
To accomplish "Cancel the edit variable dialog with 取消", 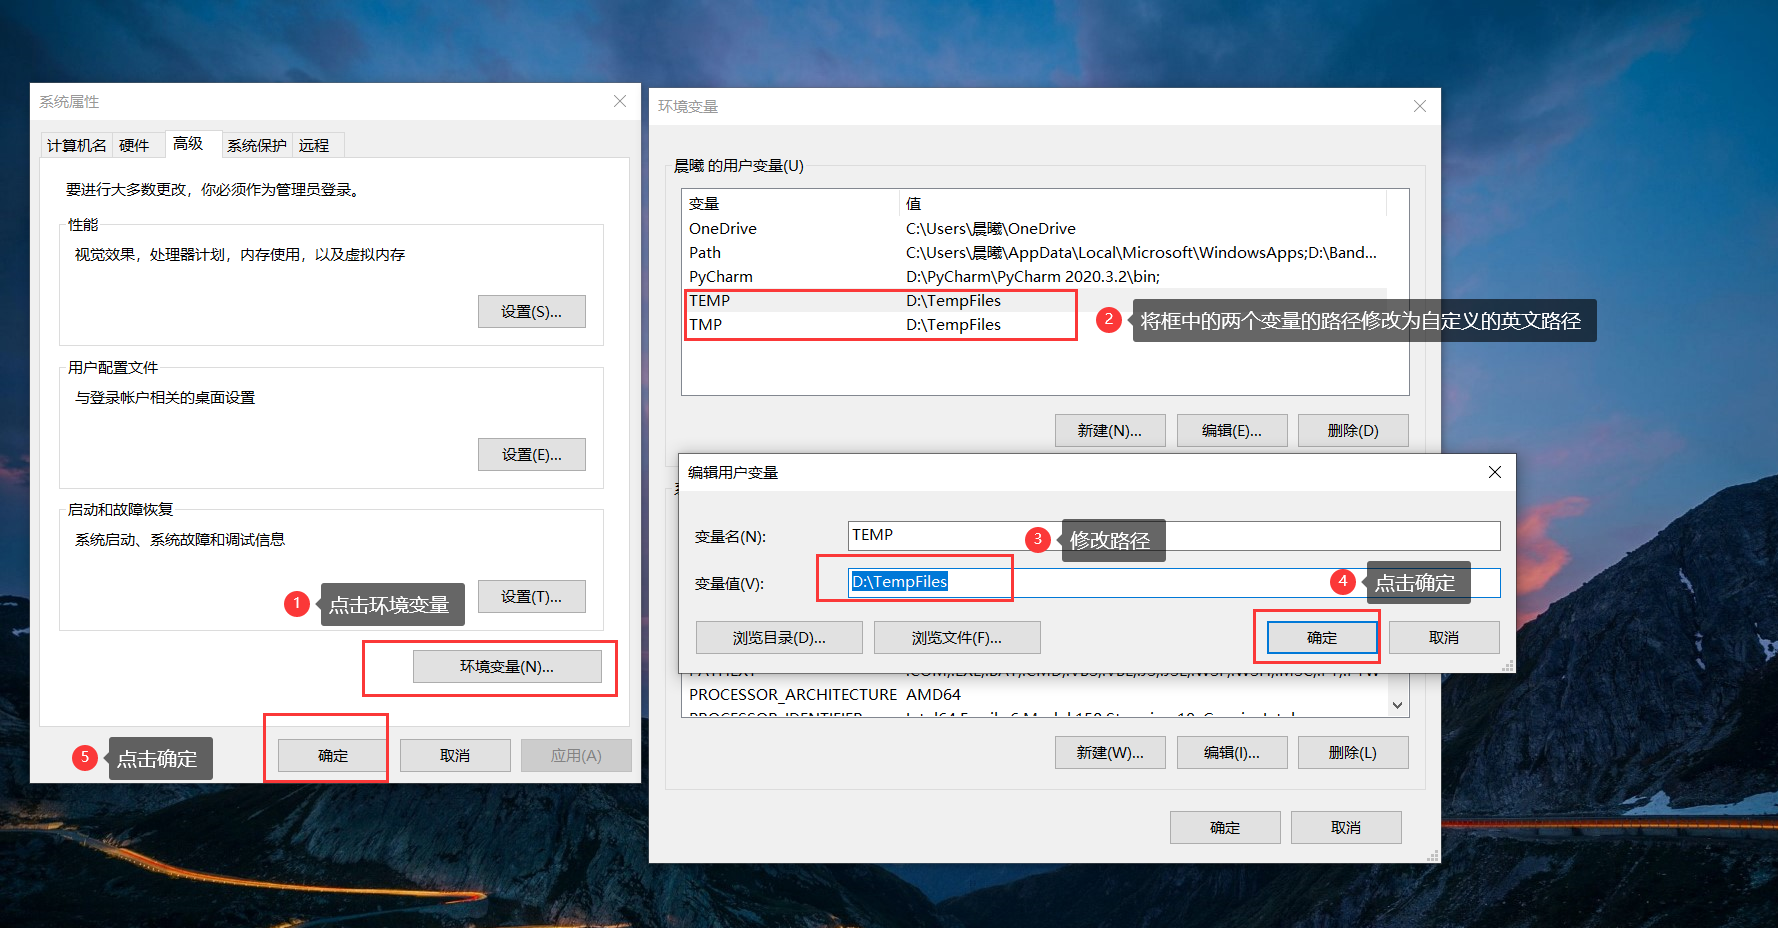I will tap(1444, 637).
